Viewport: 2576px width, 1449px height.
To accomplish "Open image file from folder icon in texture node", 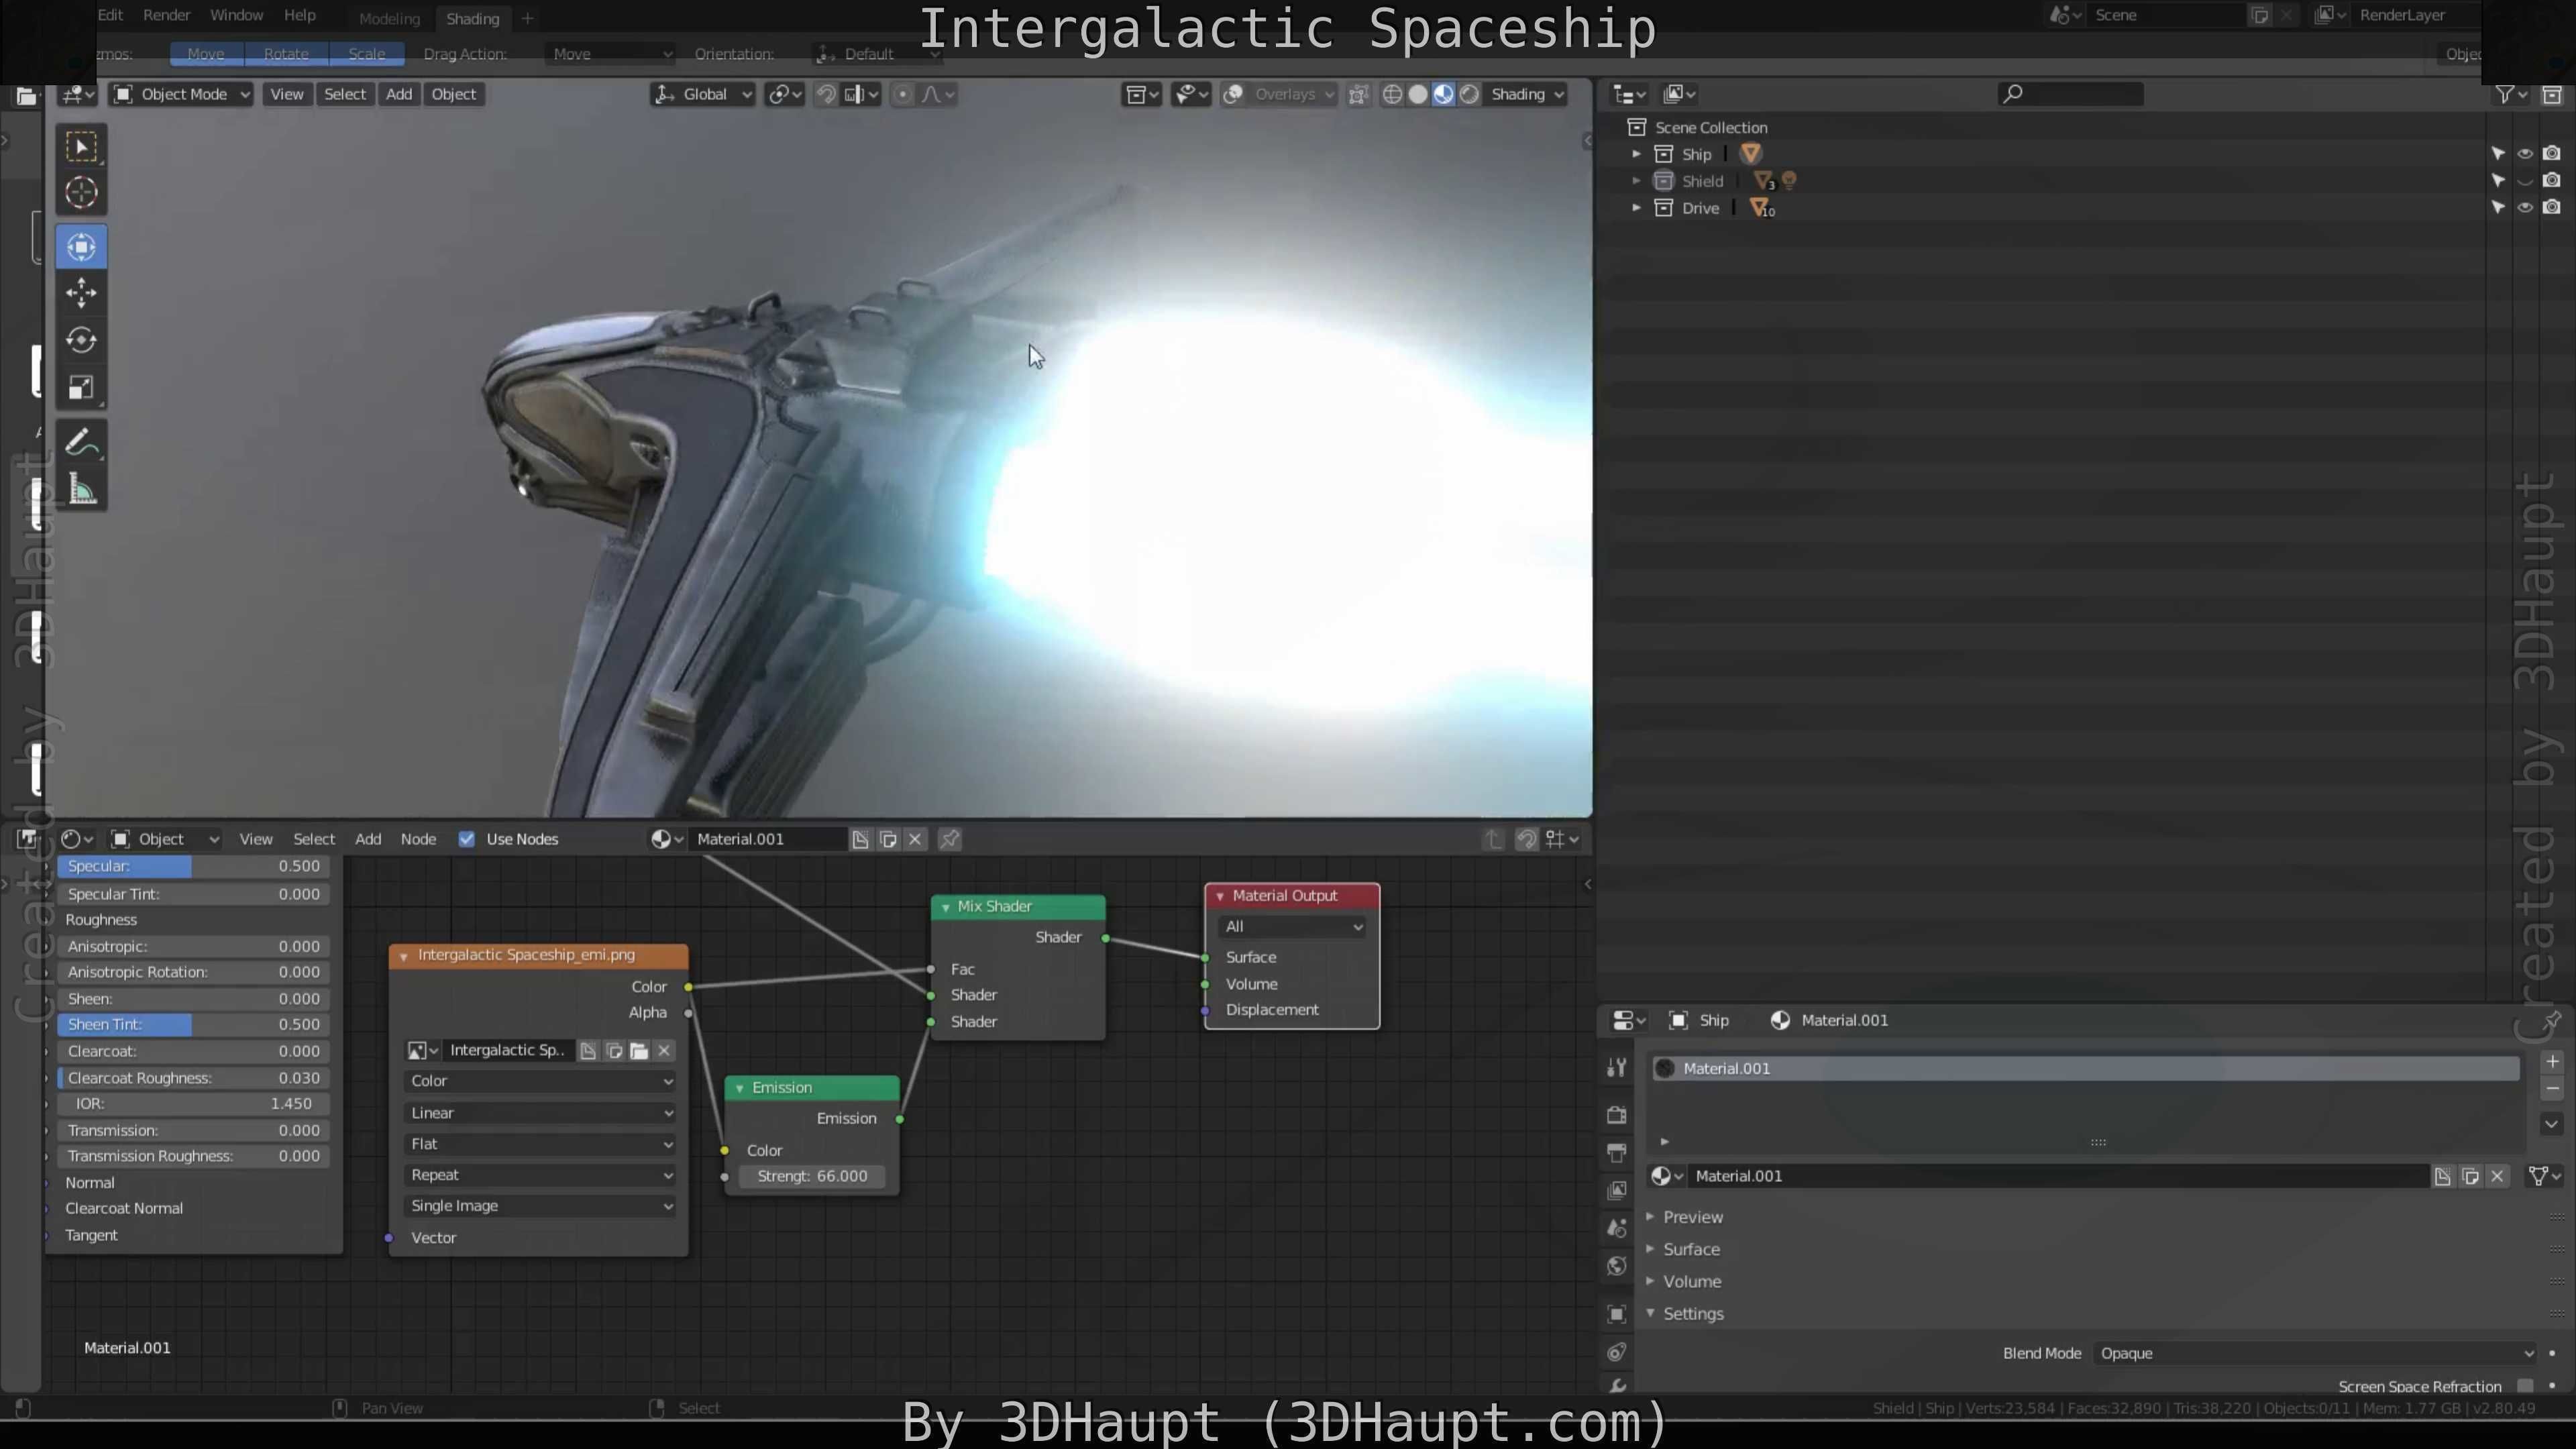I will tap(639, 1050).
